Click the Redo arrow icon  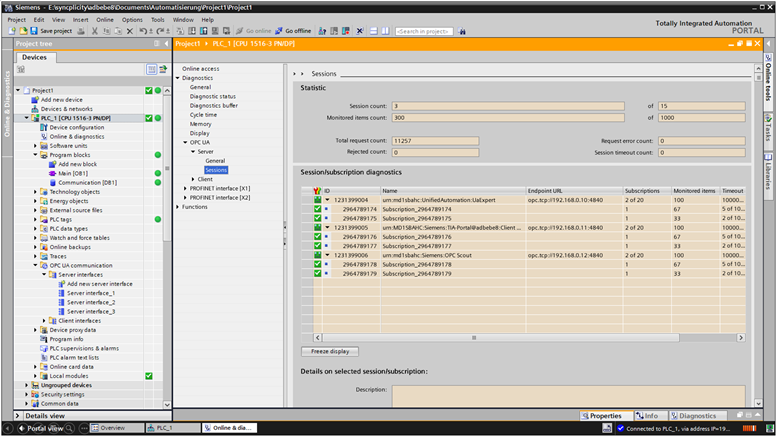coord(160,31)
